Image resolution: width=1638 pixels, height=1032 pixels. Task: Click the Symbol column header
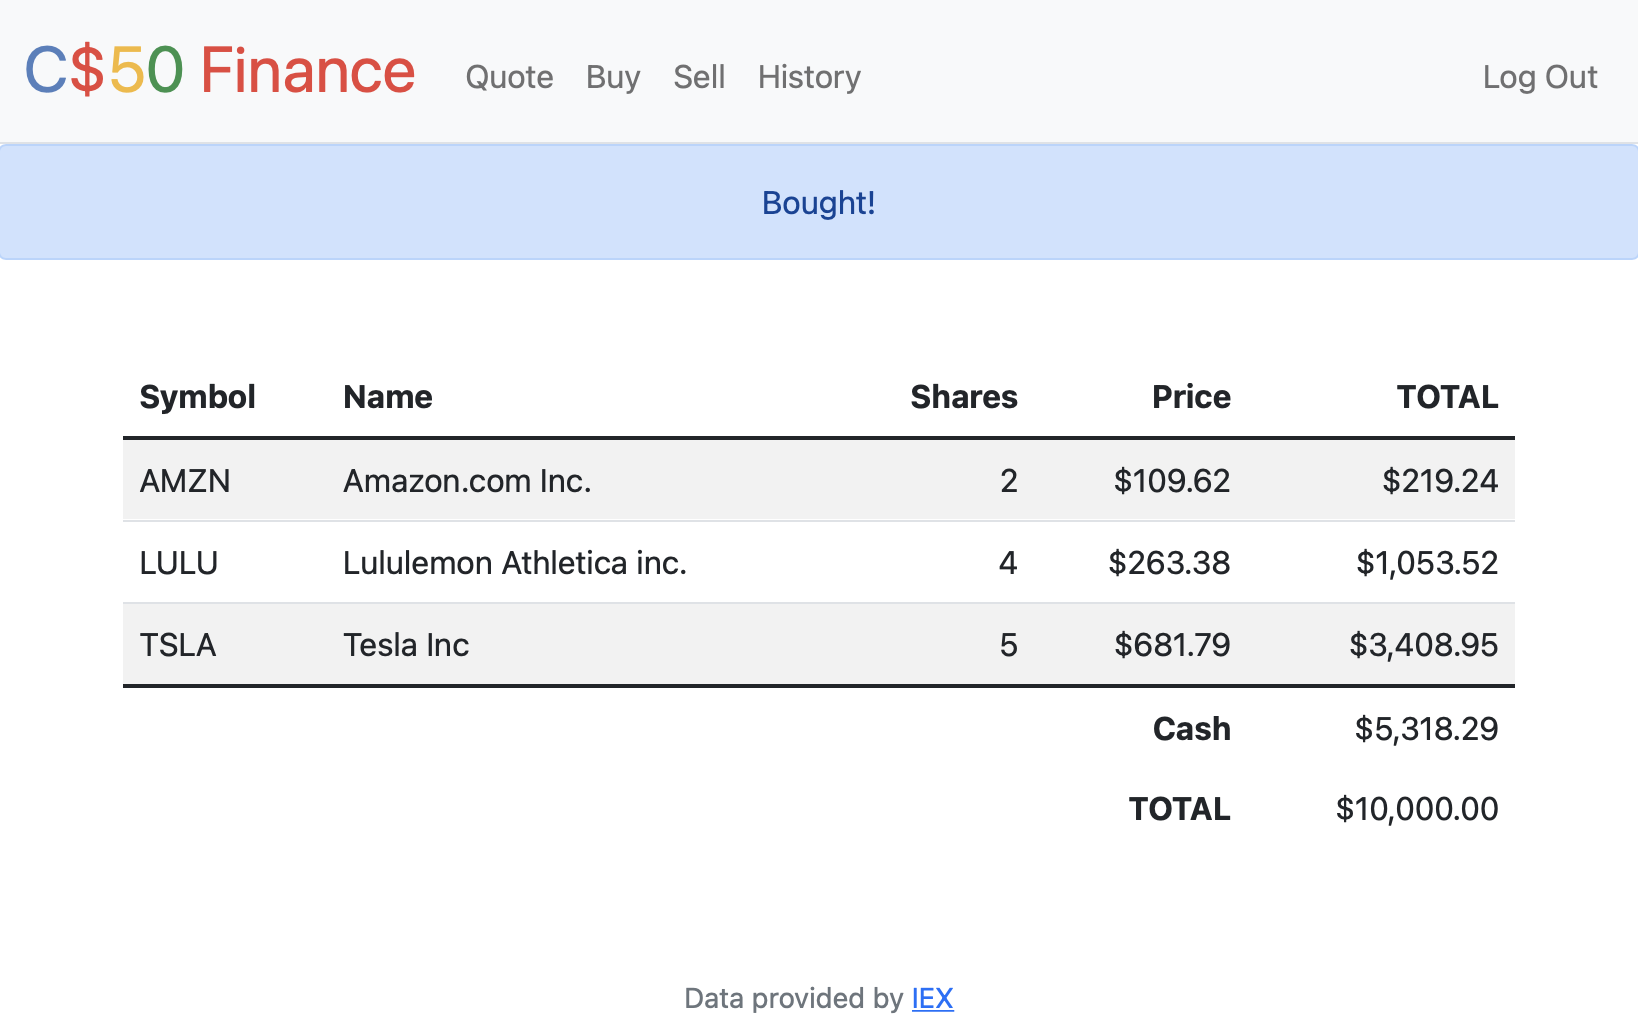coord(198,397)
